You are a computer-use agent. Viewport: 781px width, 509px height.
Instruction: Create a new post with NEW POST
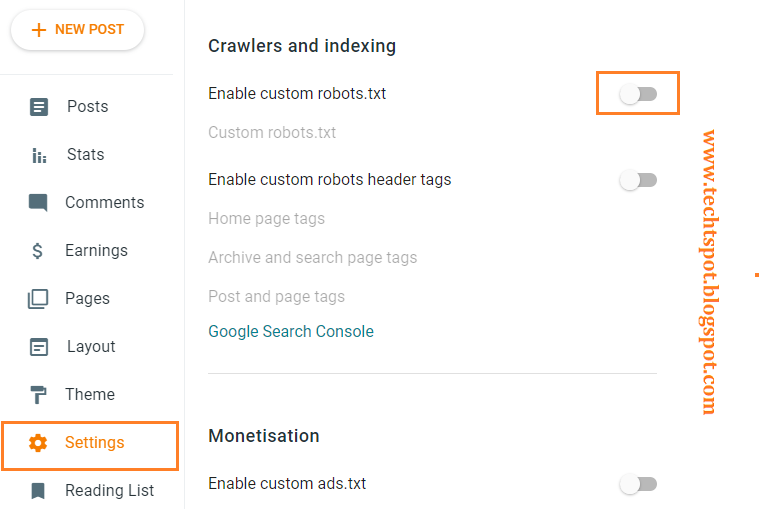[x=77, y=30]
